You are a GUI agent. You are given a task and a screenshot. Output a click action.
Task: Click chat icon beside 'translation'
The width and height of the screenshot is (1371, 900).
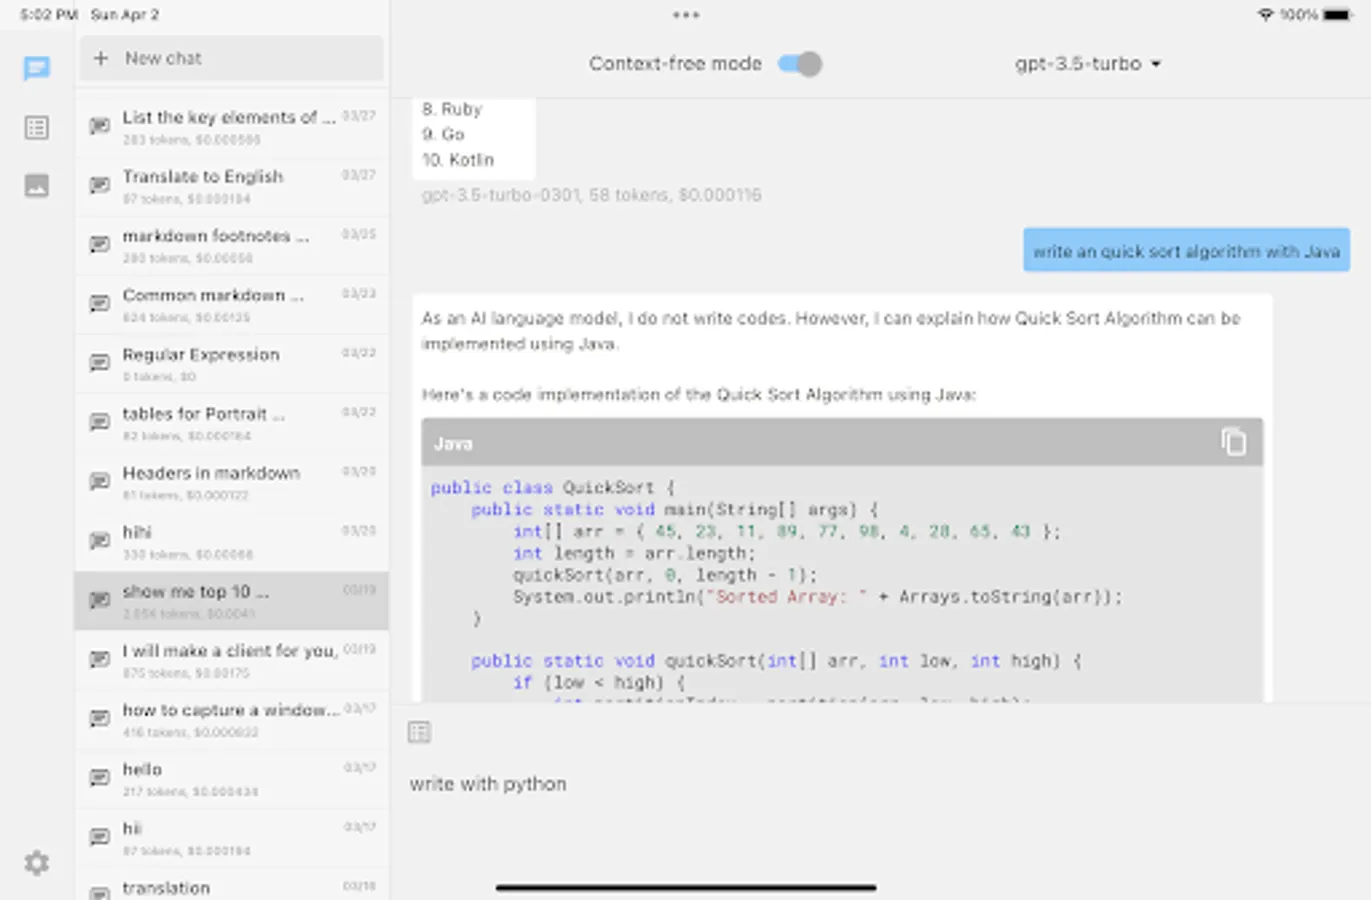(x=100, y=891)
